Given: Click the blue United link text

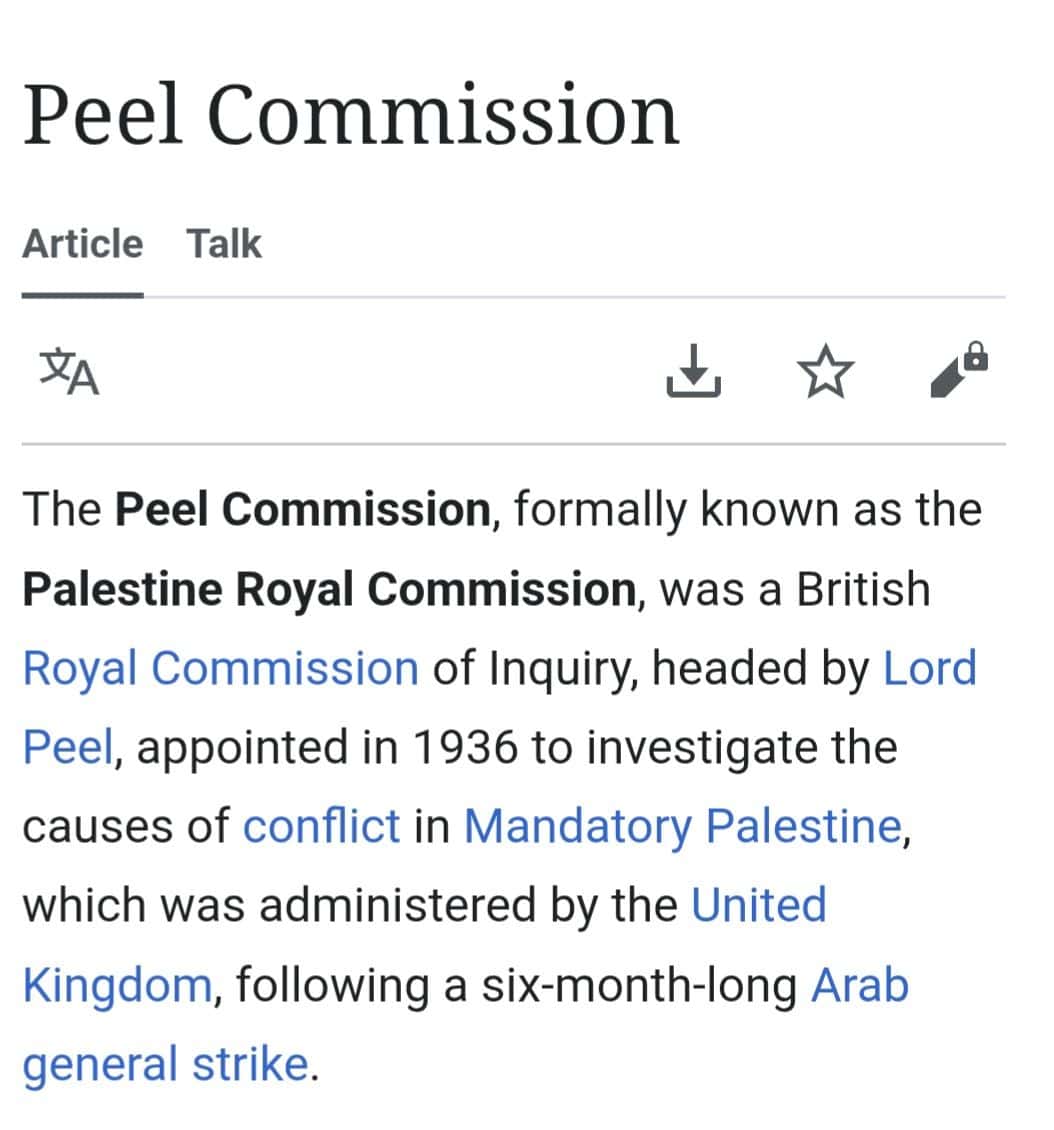Looking at the screenshot, I should tap(759, 904).
